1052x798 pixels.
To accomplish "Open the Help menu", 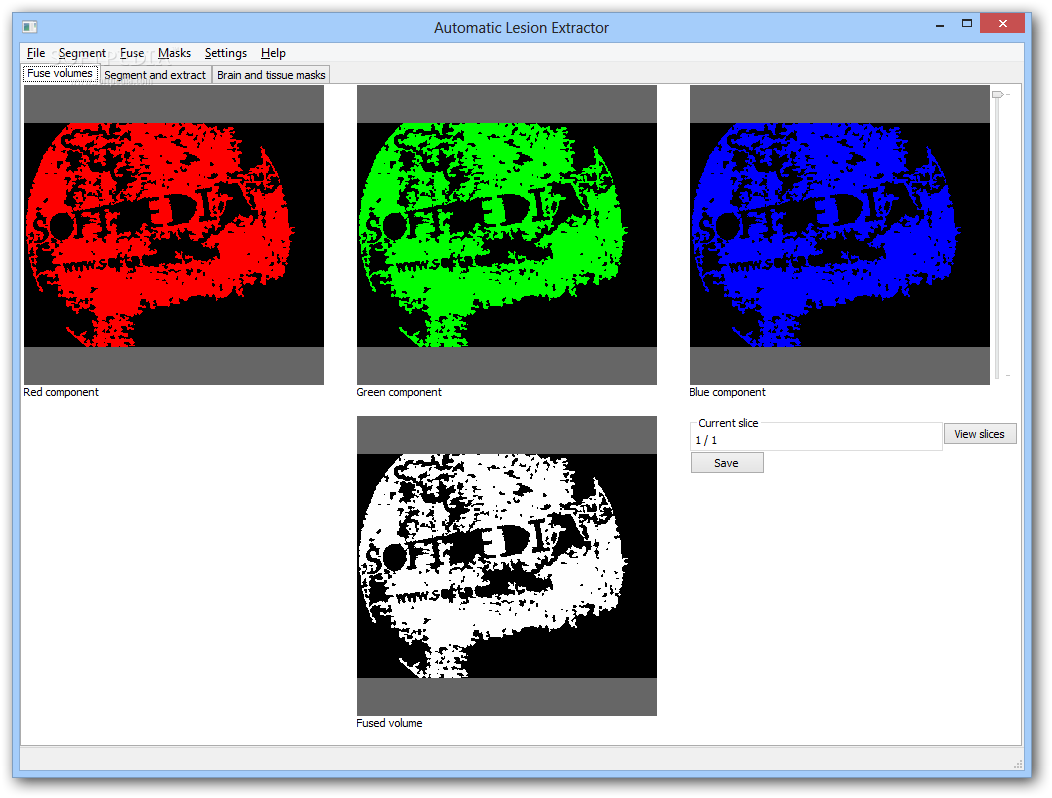I will (x=273, y=53).
